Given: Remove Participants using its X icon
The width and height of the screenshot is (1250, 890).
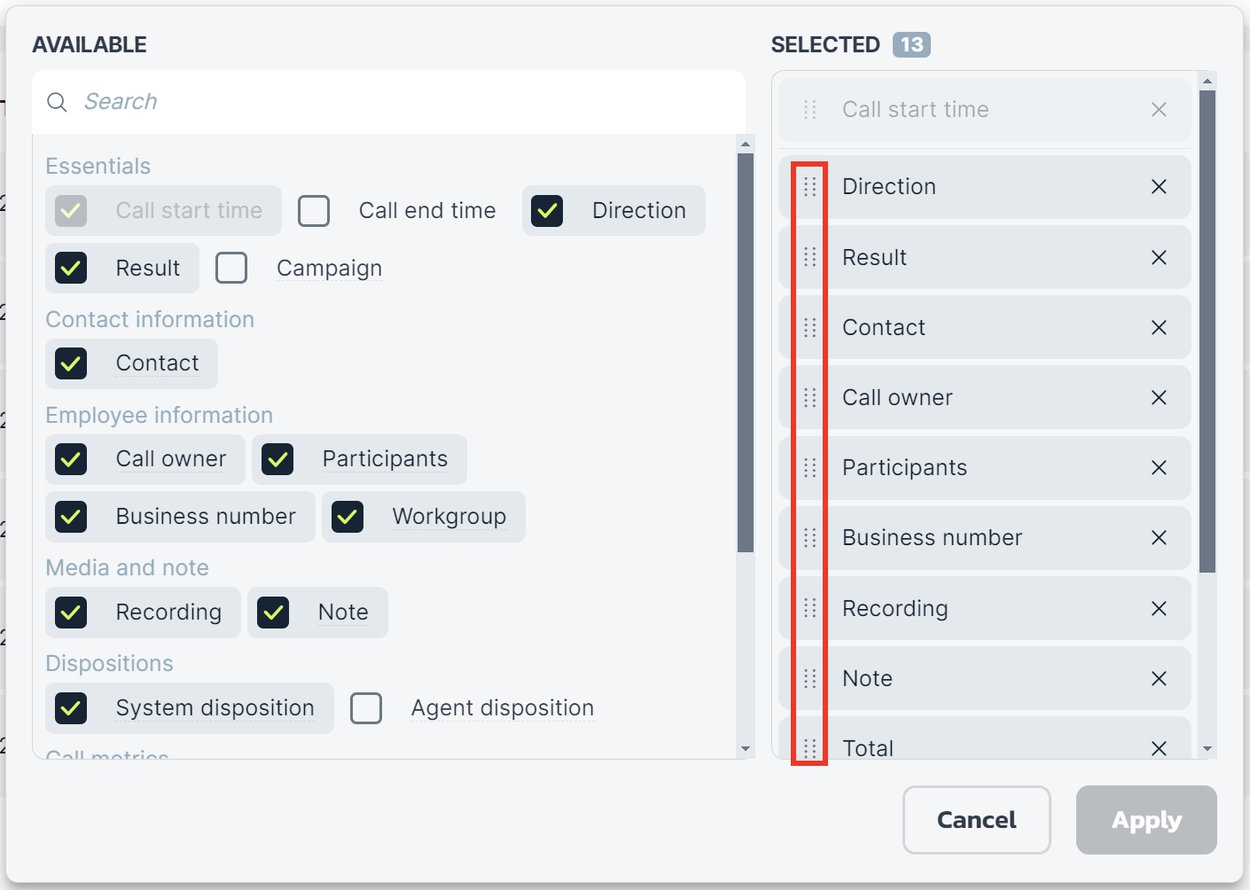Looking at the screenshot, I should tap(1159, 467).
